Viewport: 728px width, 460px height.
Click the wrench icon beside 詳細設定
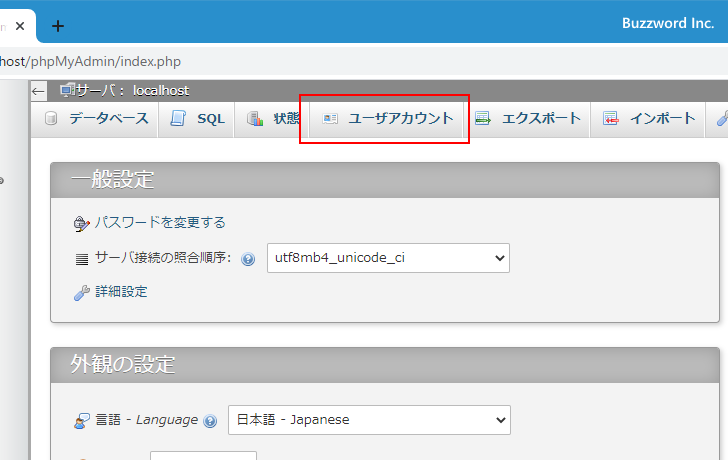(82, 293)
